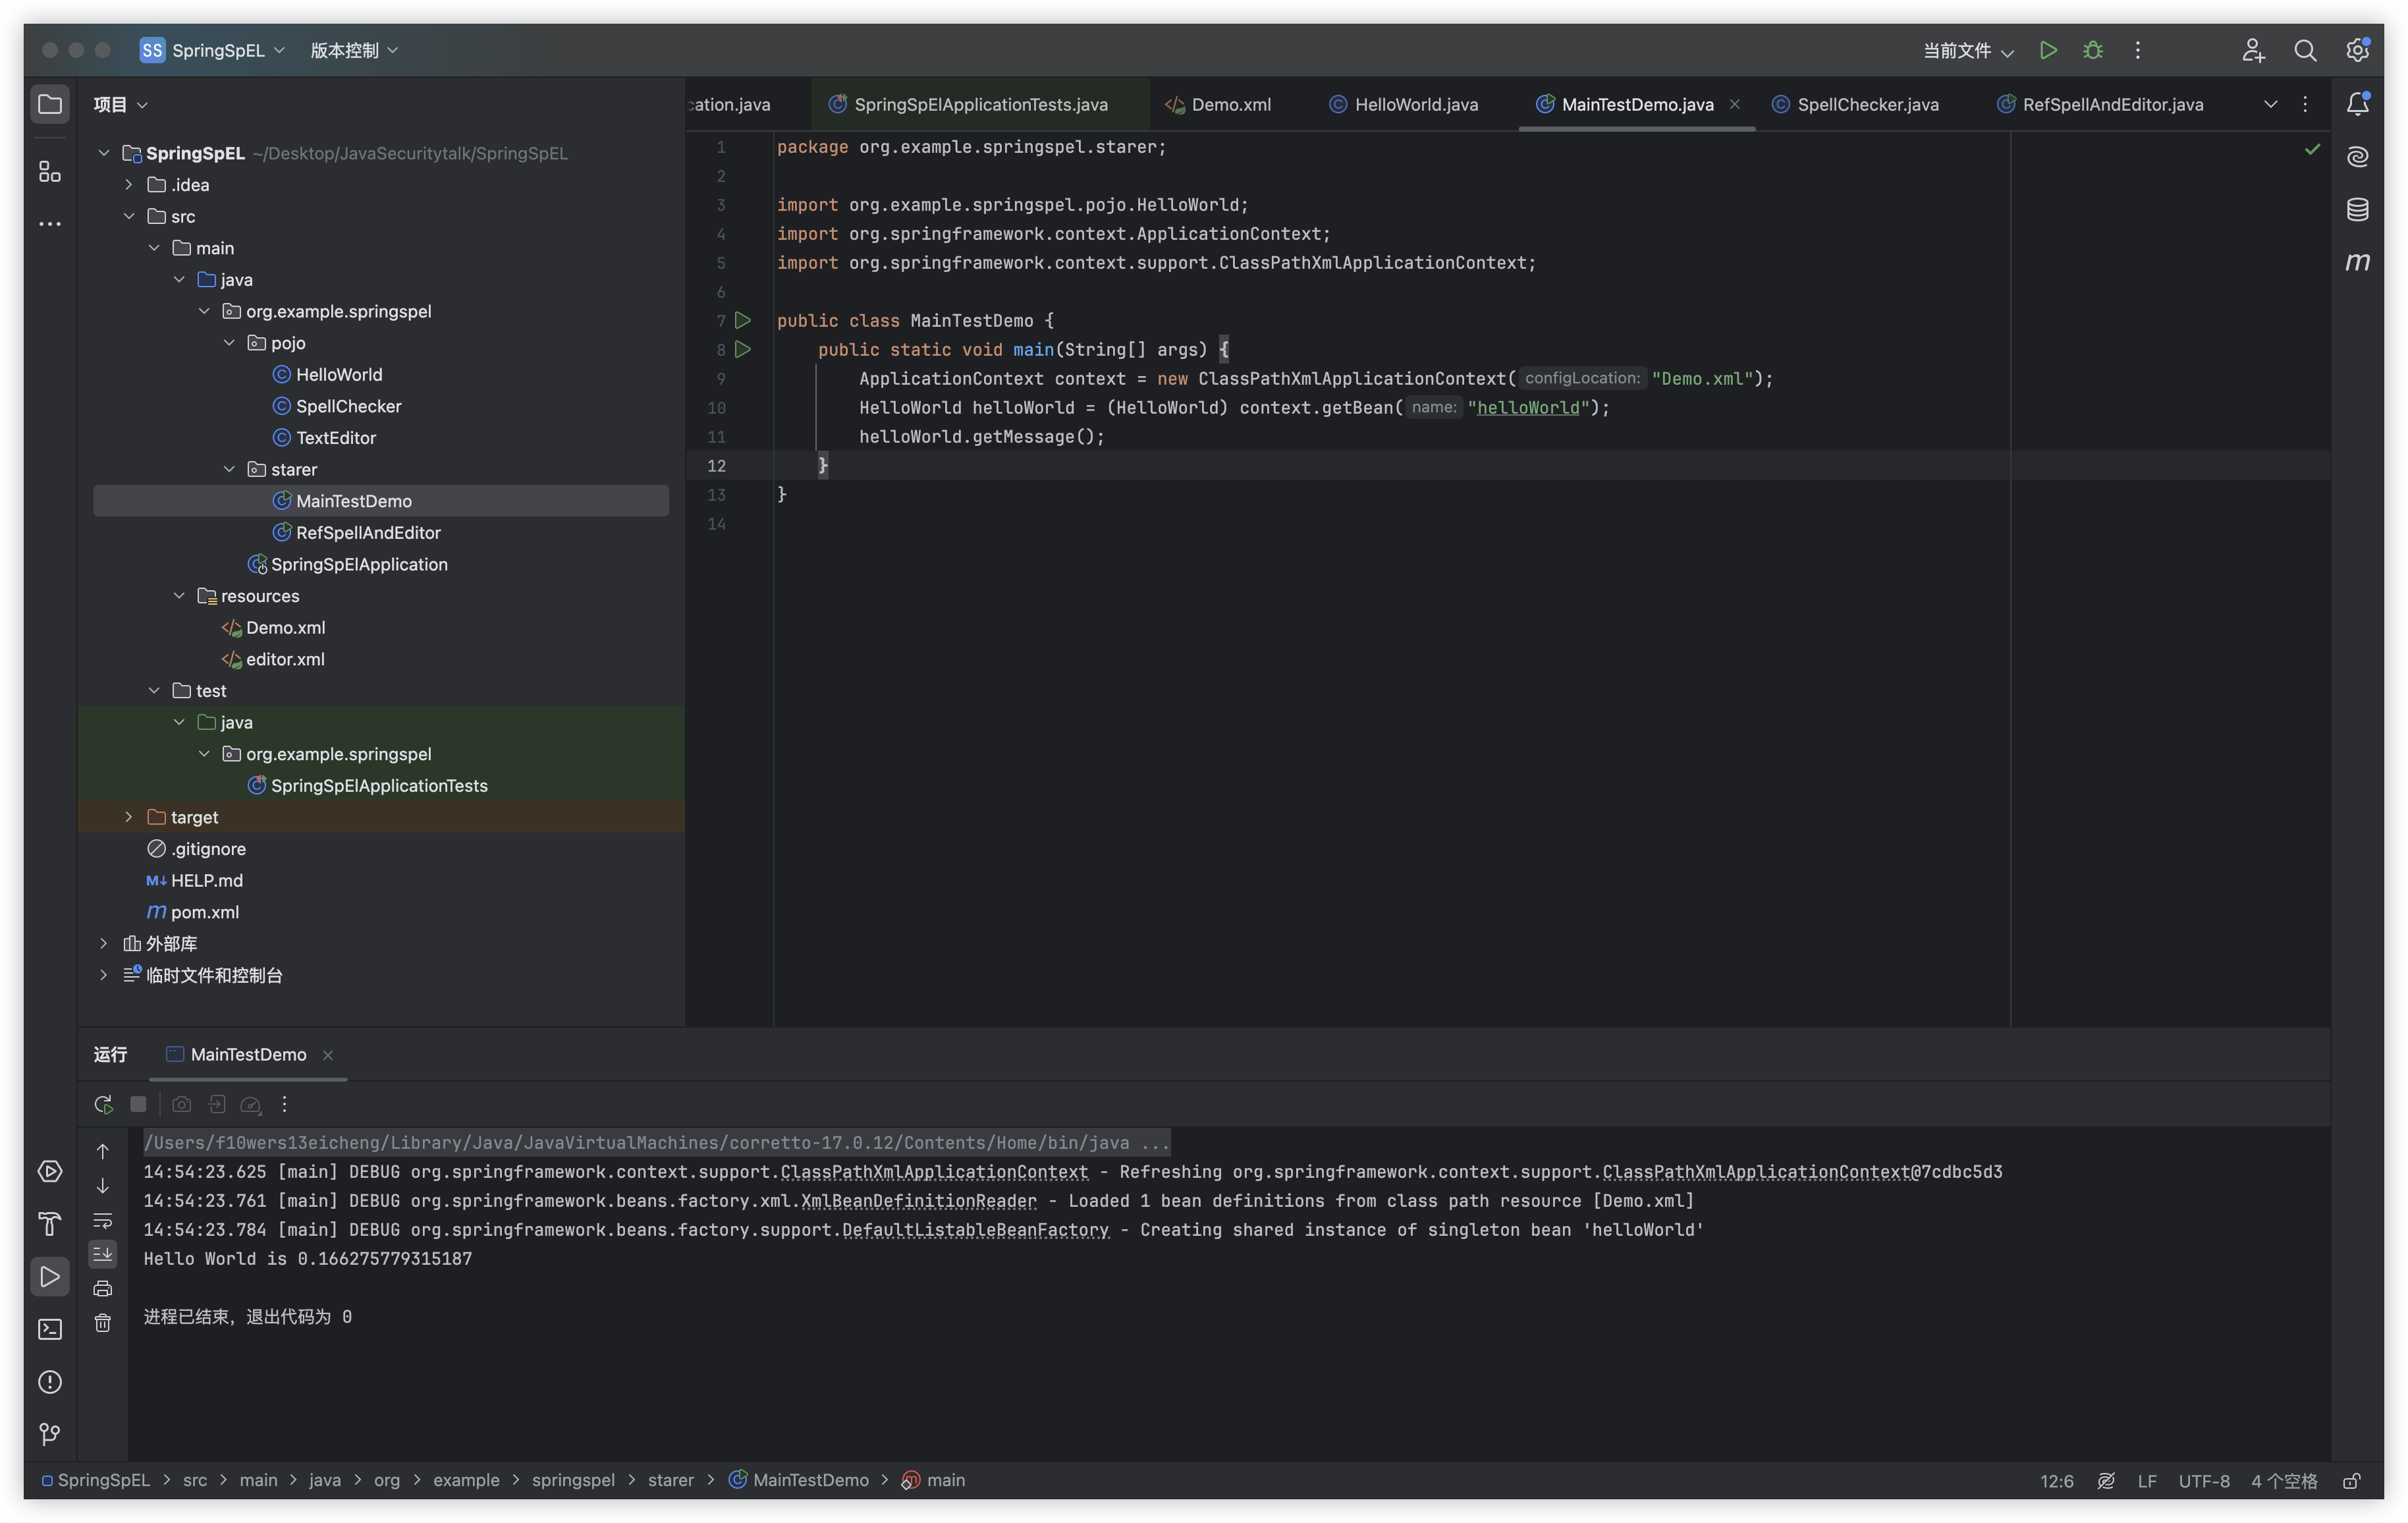Run the current file with green play

(2048, 50)
